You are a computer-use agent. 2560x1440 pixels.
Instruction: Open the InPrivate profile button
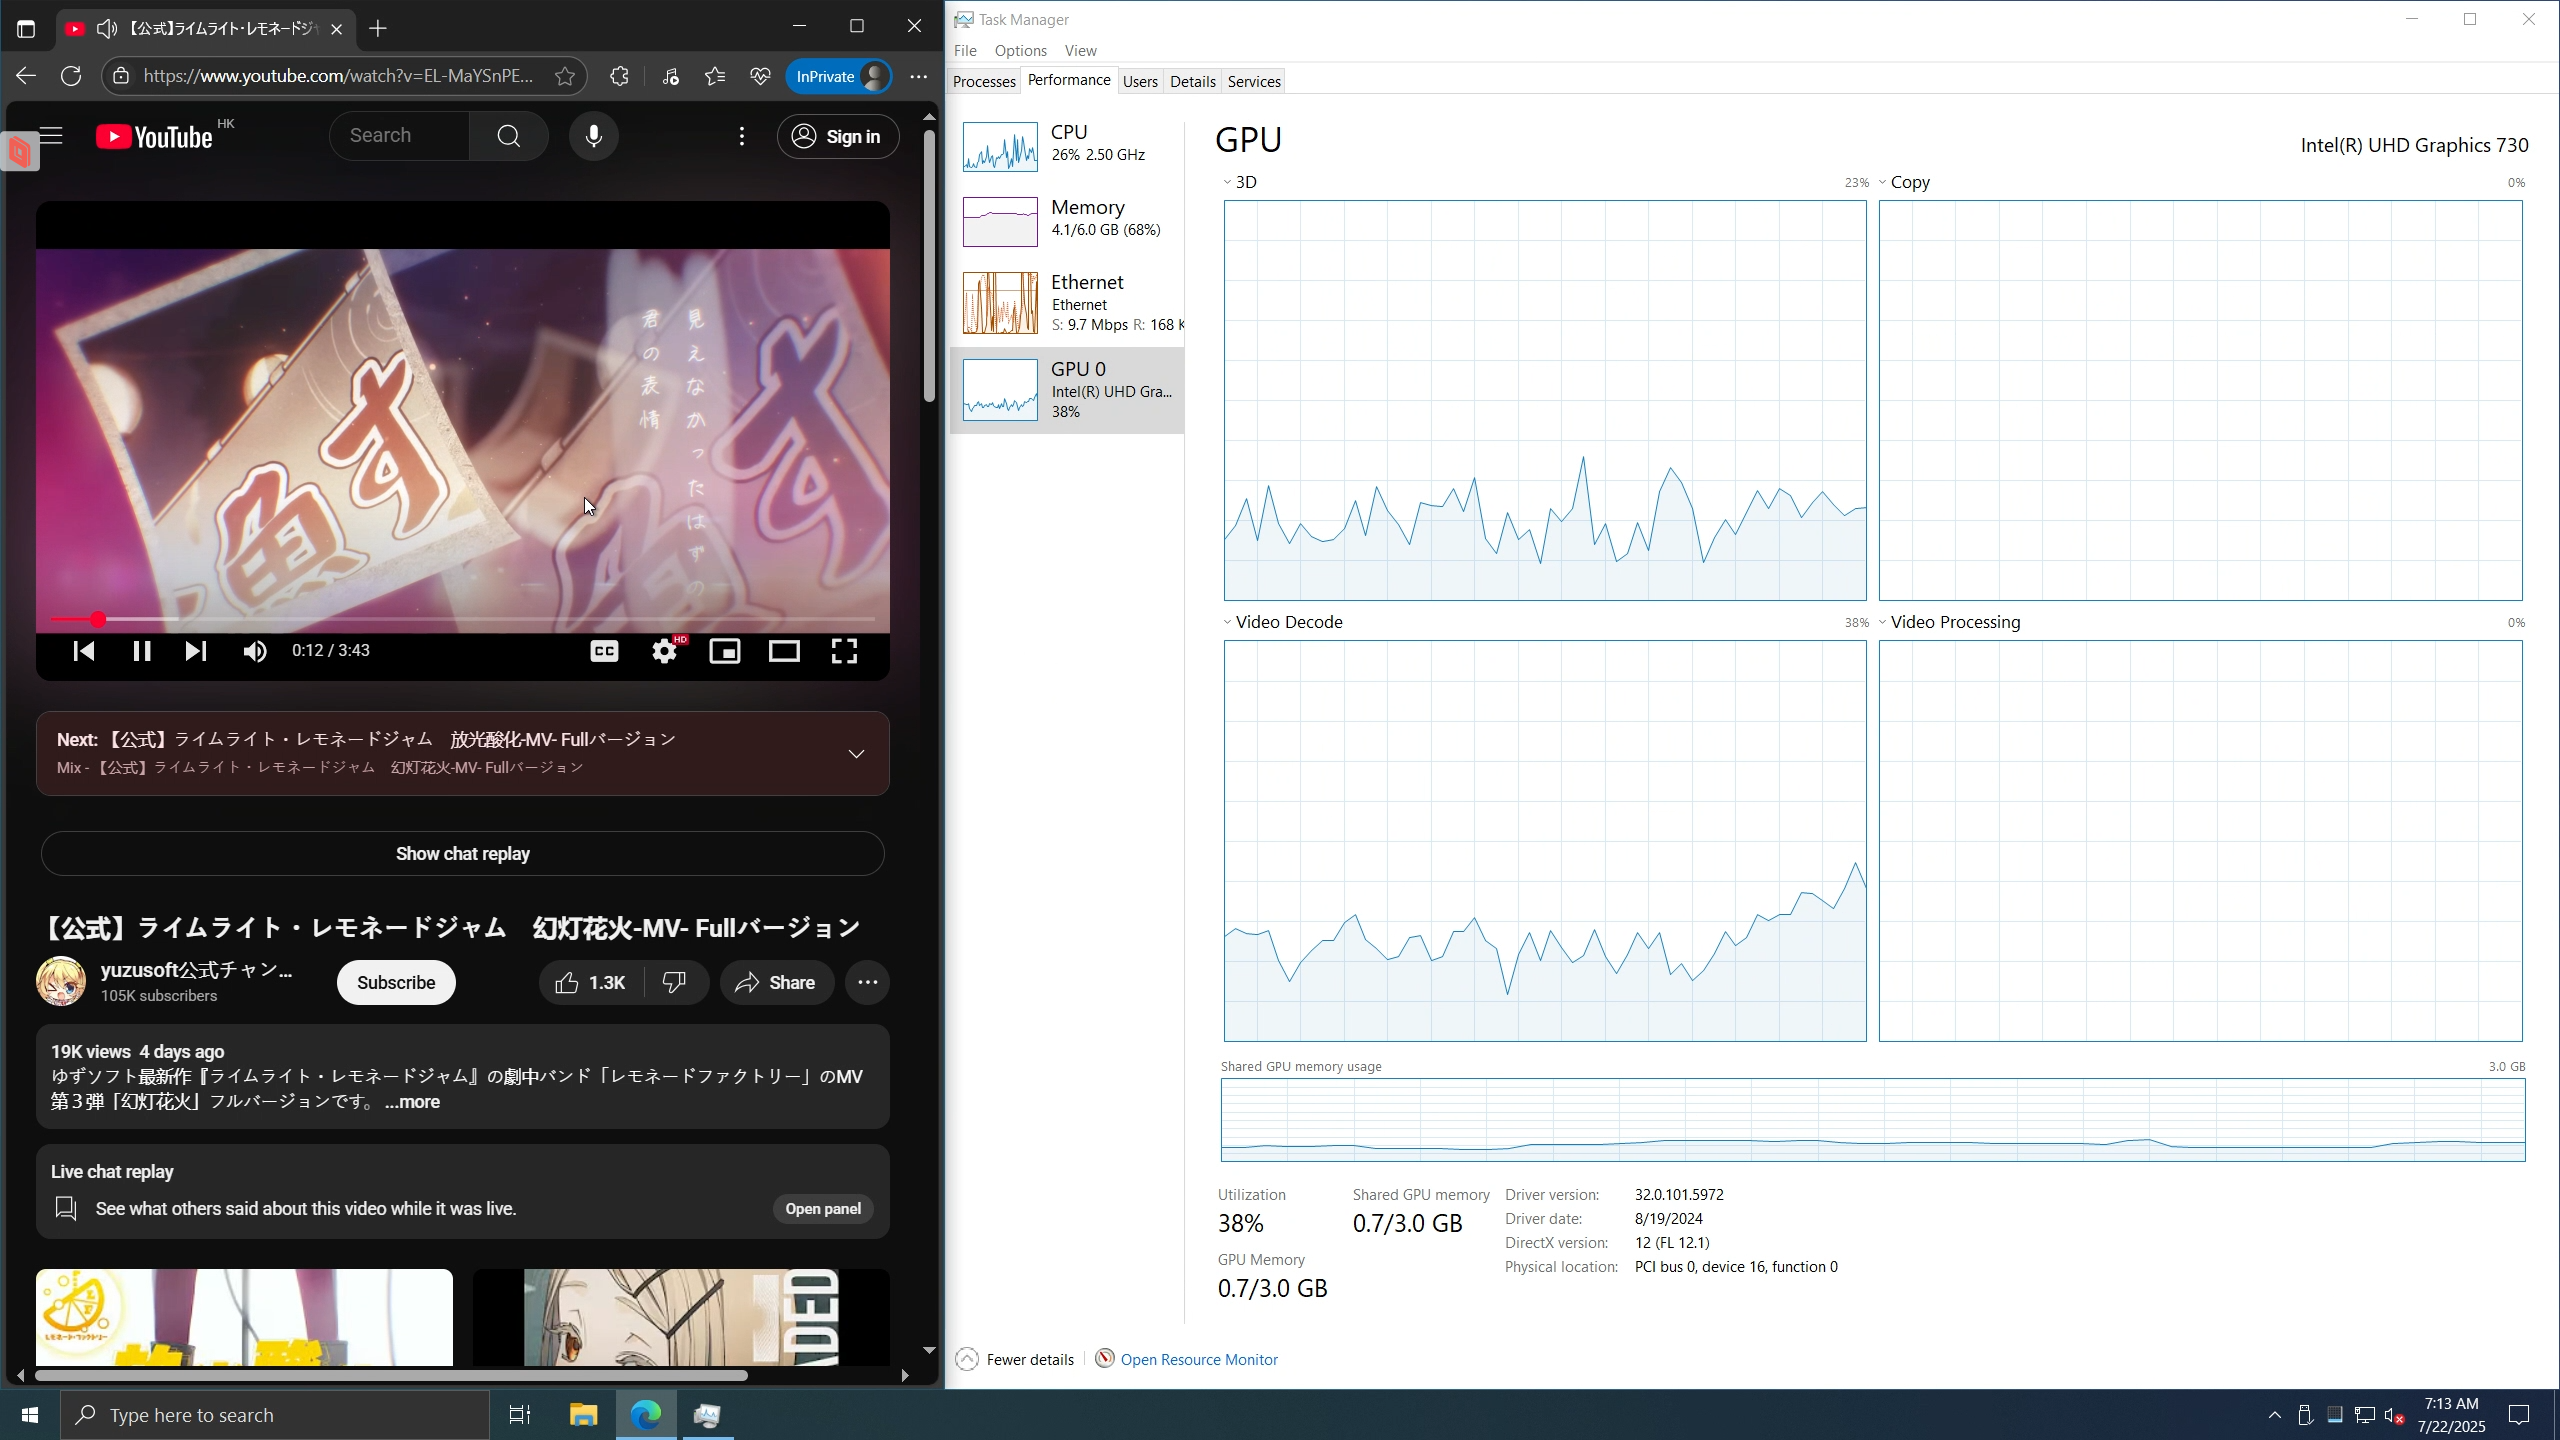839,76
